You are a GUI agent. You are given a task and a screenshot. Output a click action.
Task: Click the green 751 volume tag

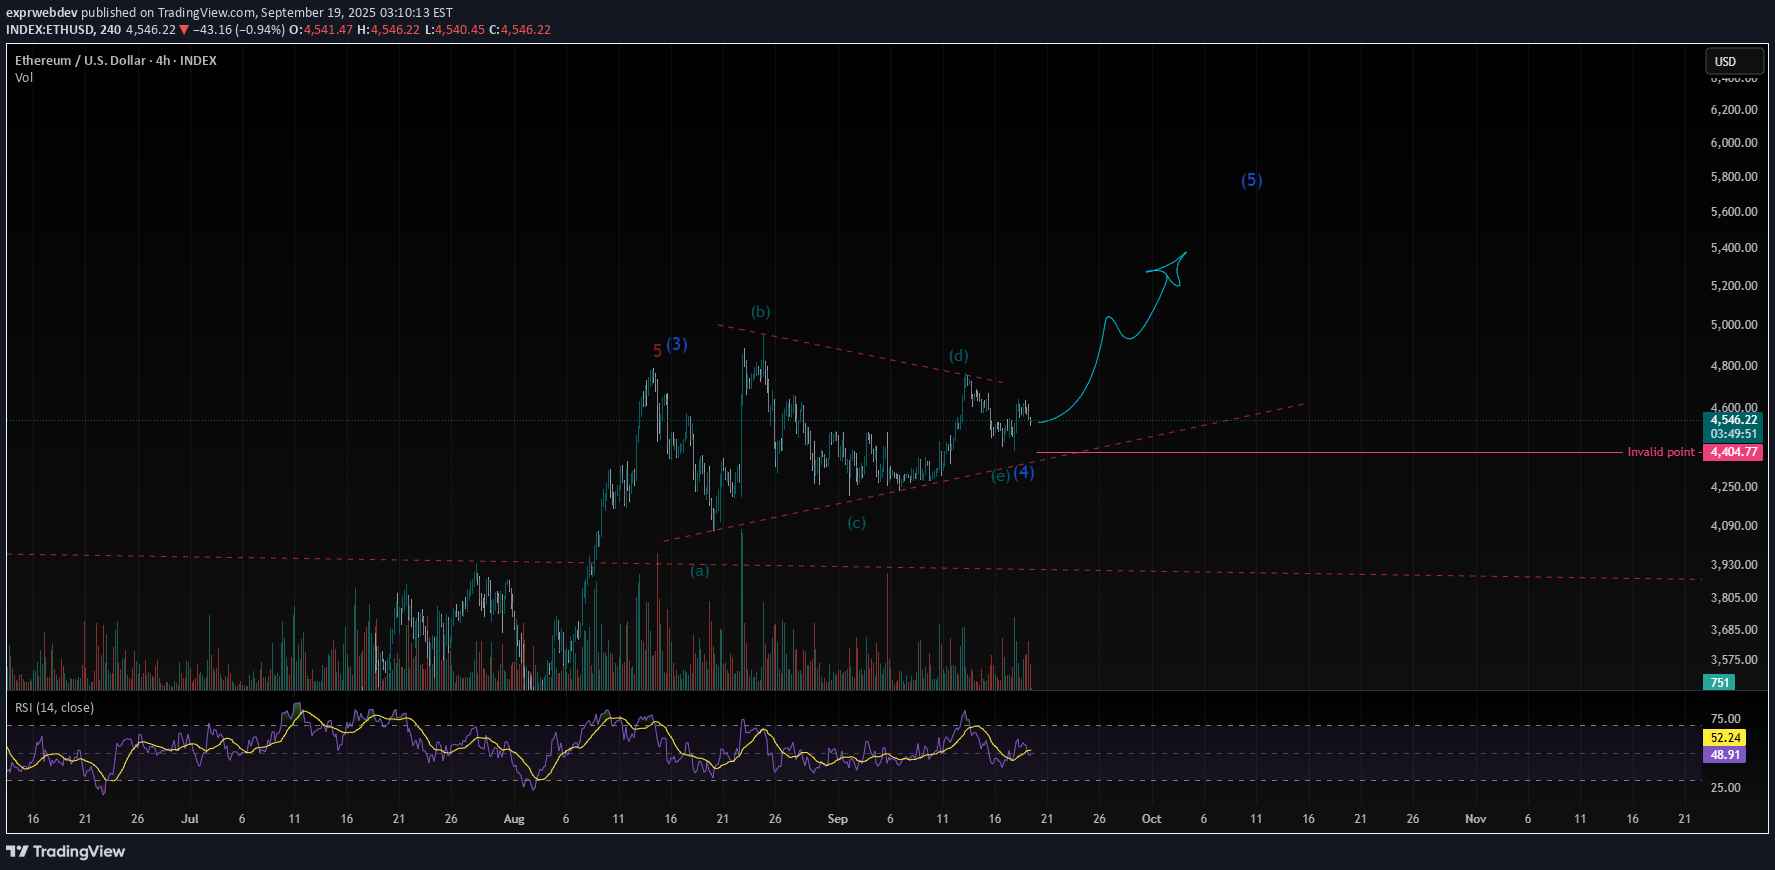pos(1719,683)
